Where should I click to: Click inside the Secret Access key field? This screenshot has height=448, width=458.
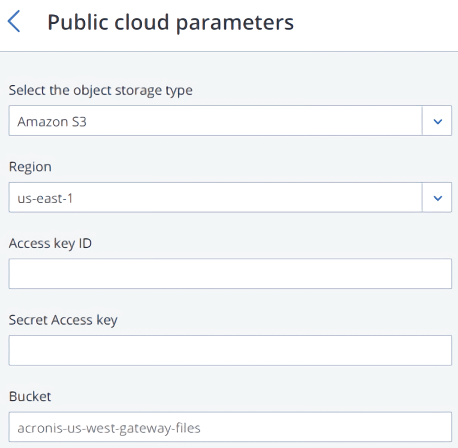pyautogui.click(x=230, y=350)
